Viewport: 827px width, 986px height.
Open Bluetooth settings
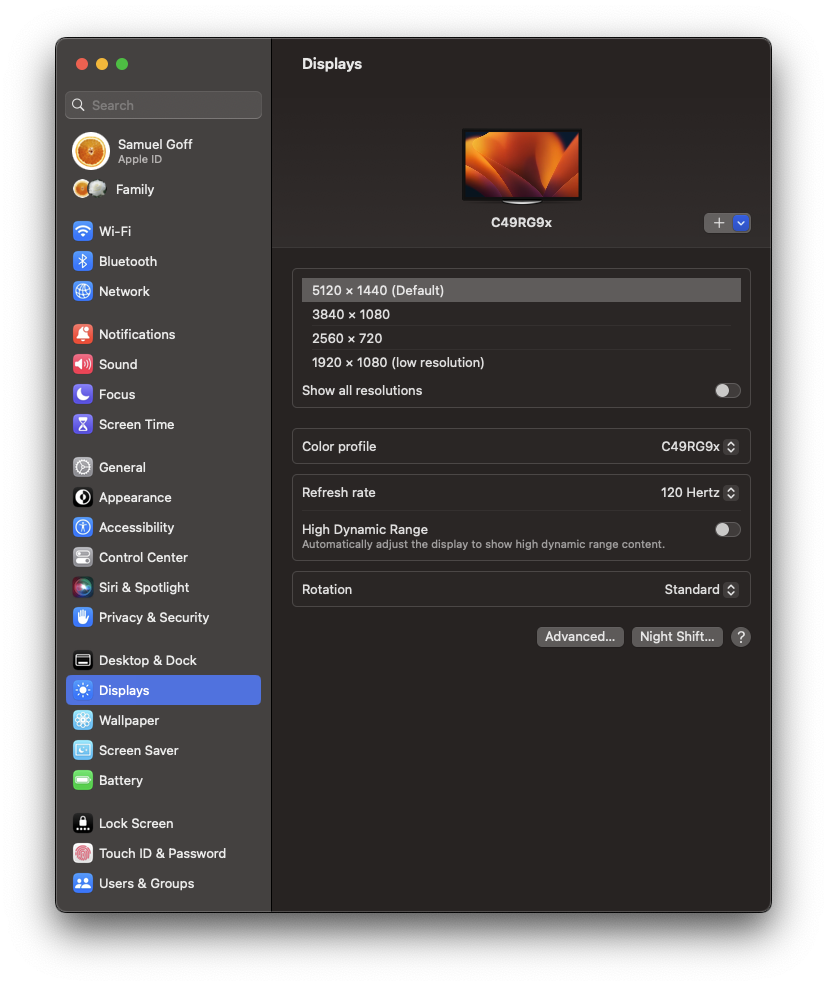tap(126, 261)
